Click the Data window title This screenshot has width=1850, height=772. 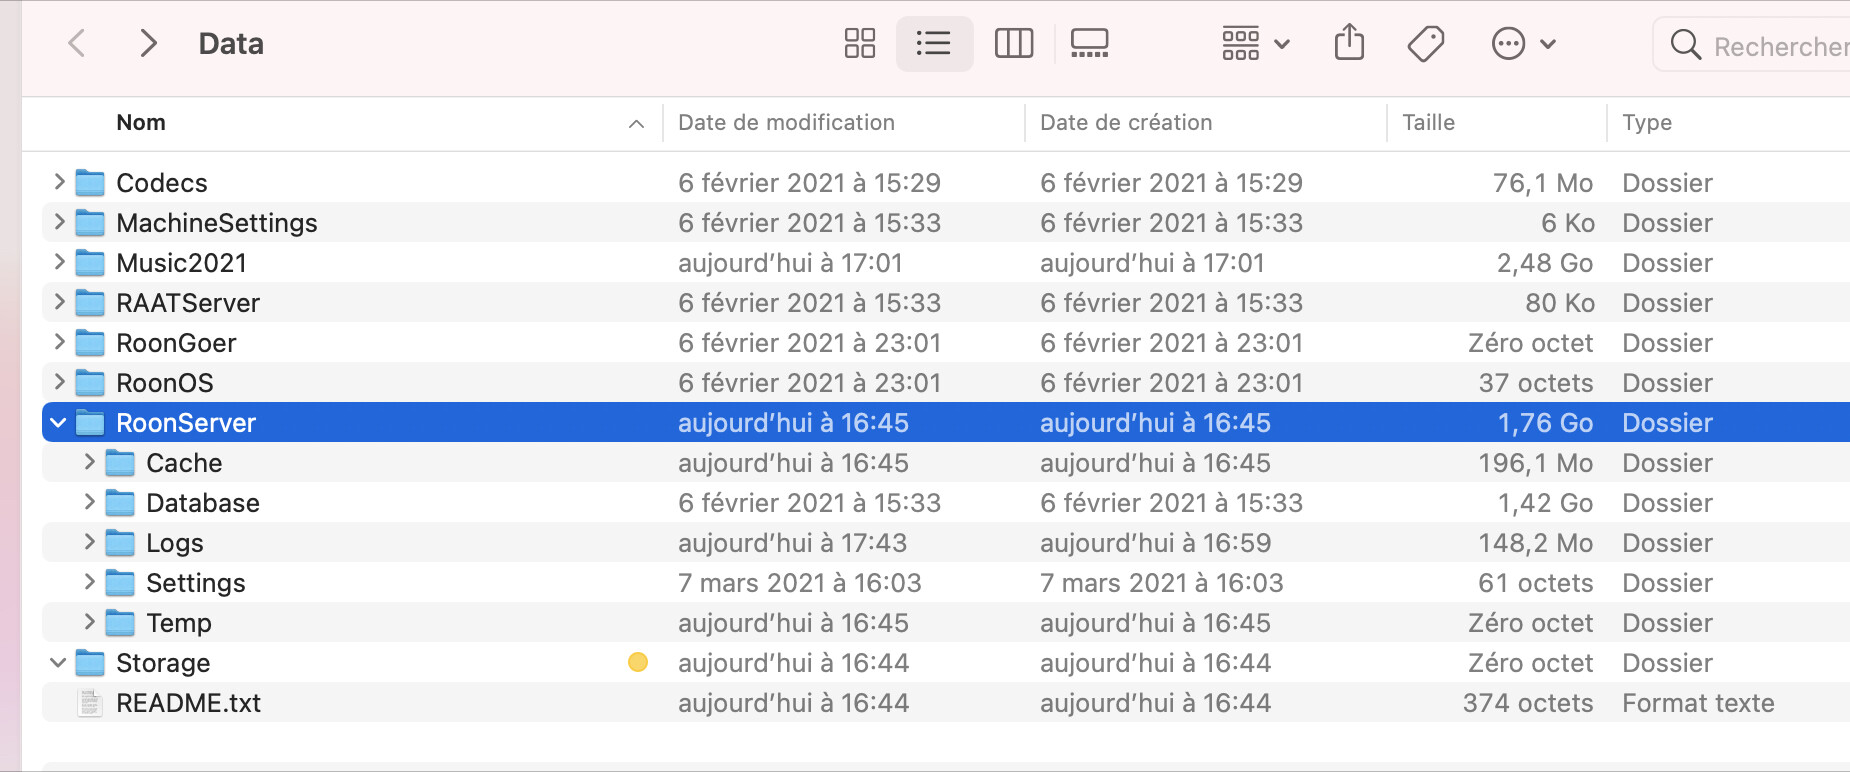click(231, 44)
